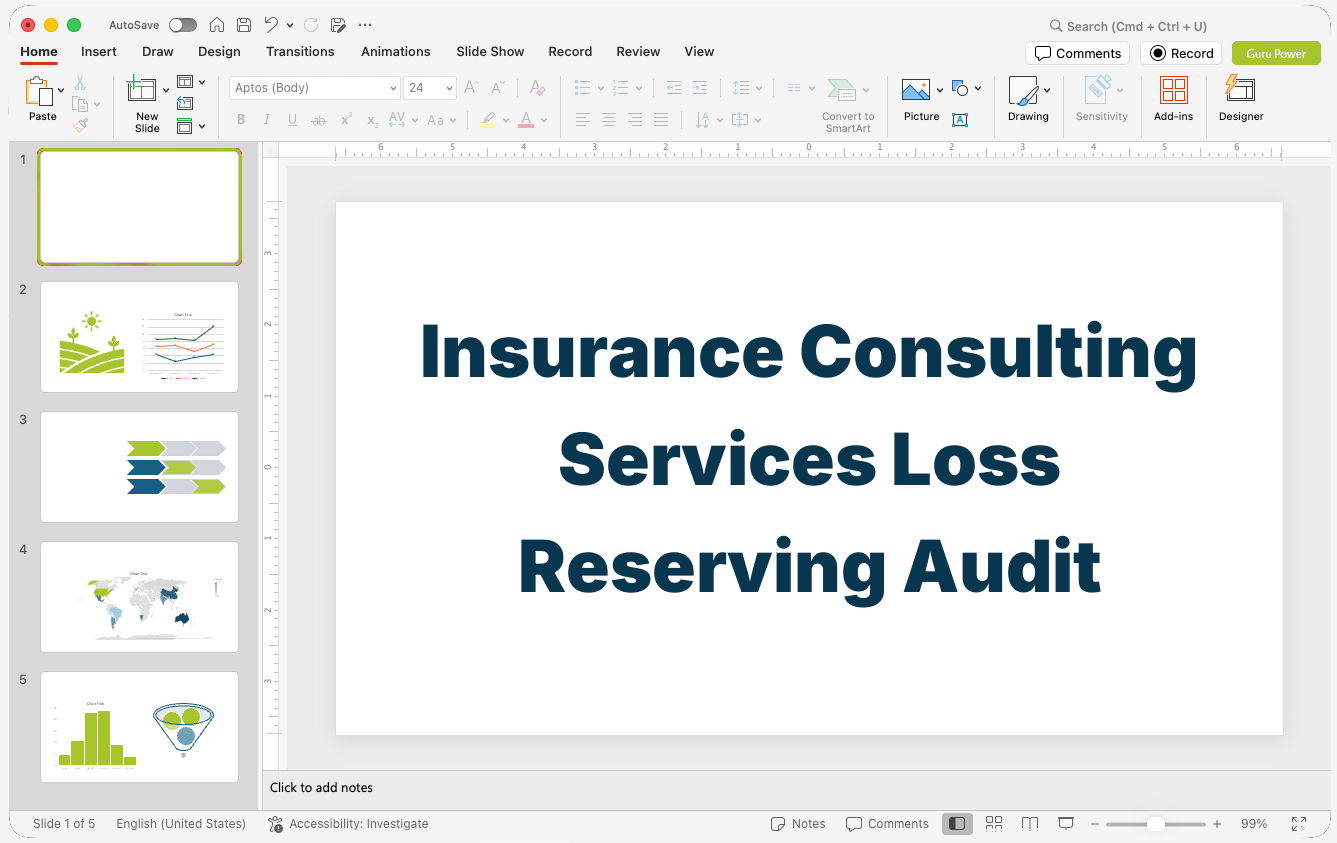This screenshot has width=1337, height=843.
Task: Click the Home icon in title bar
Action: click(217, 25)
